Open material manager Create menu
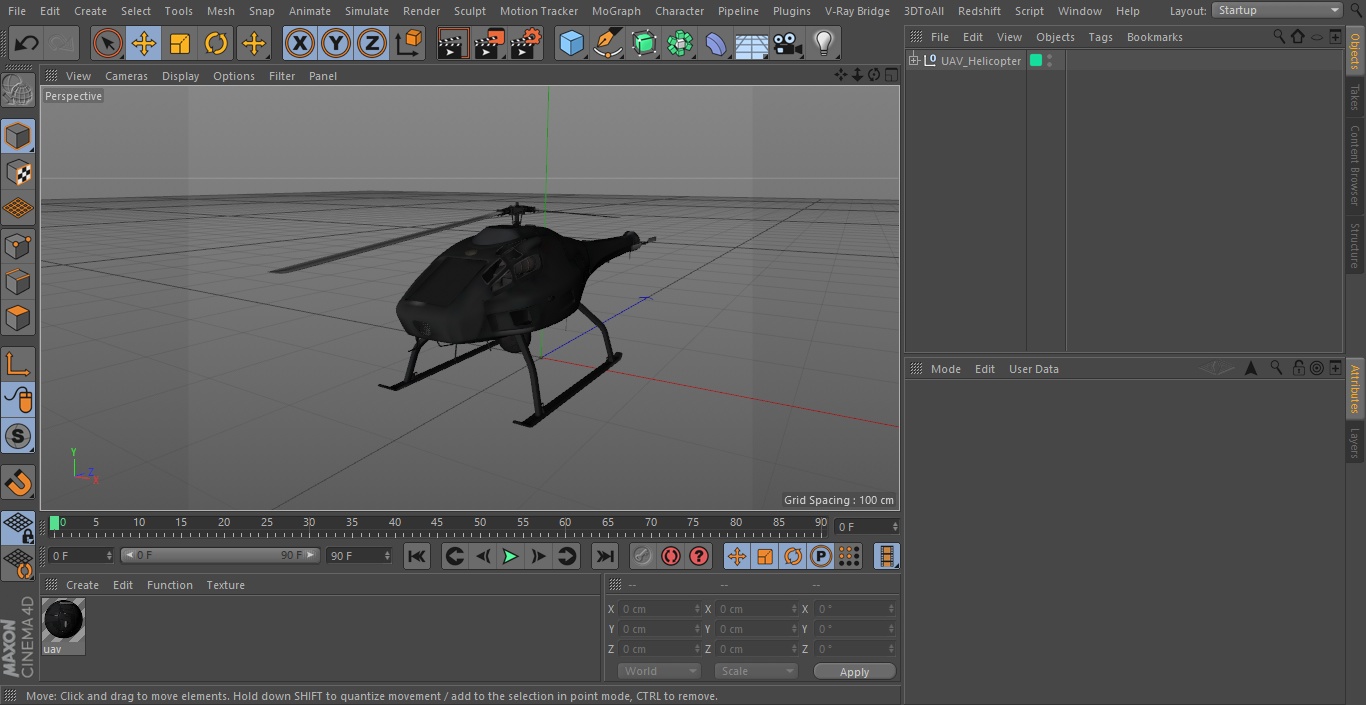The image size is (1366, 705). 82,585
